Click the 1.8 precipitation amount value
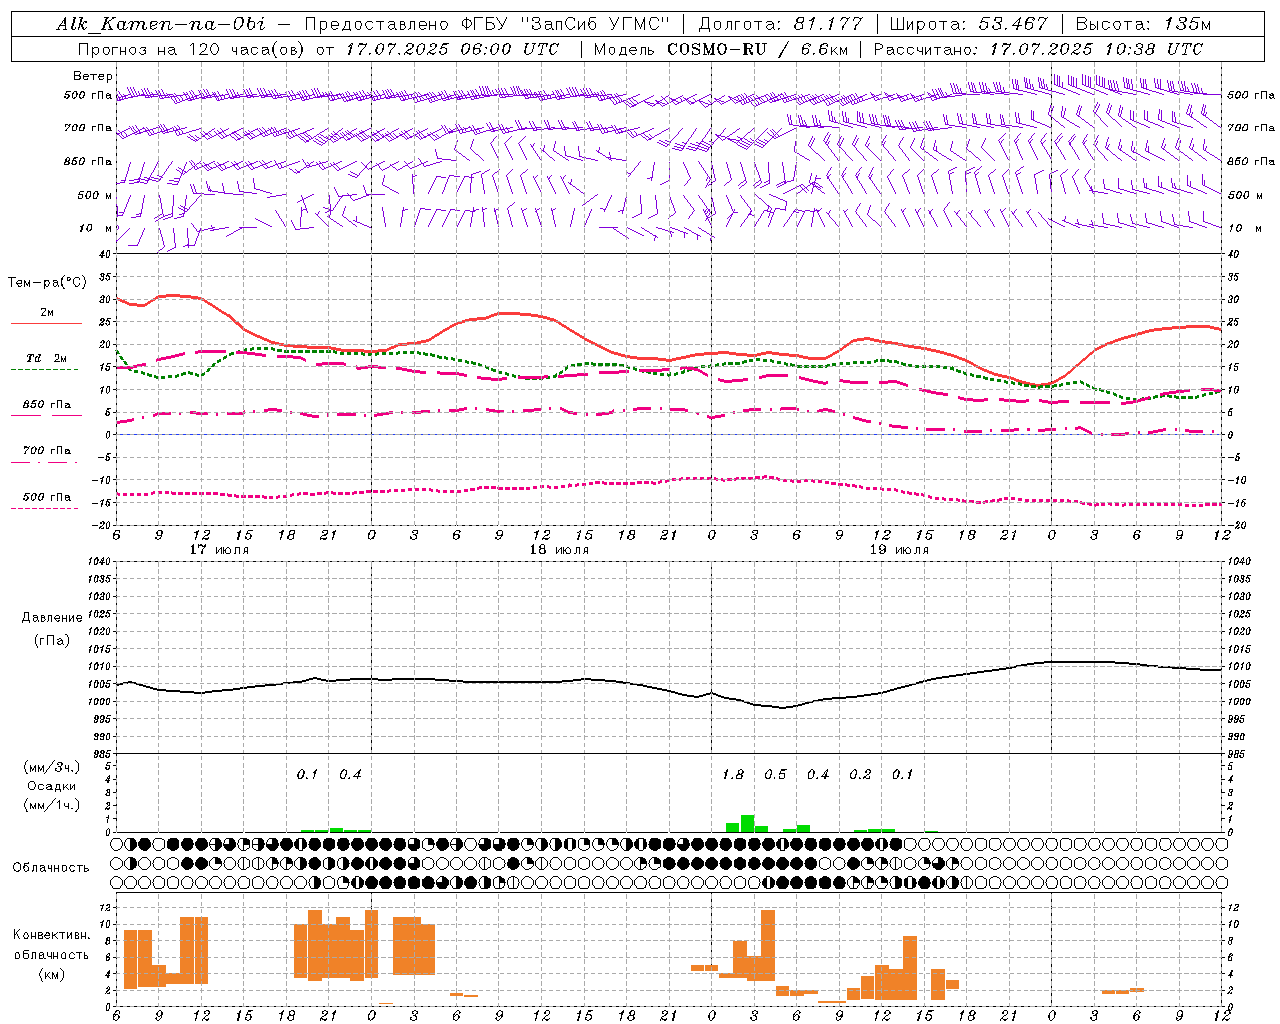The image size is (1280, 1024). click(733, 774)
